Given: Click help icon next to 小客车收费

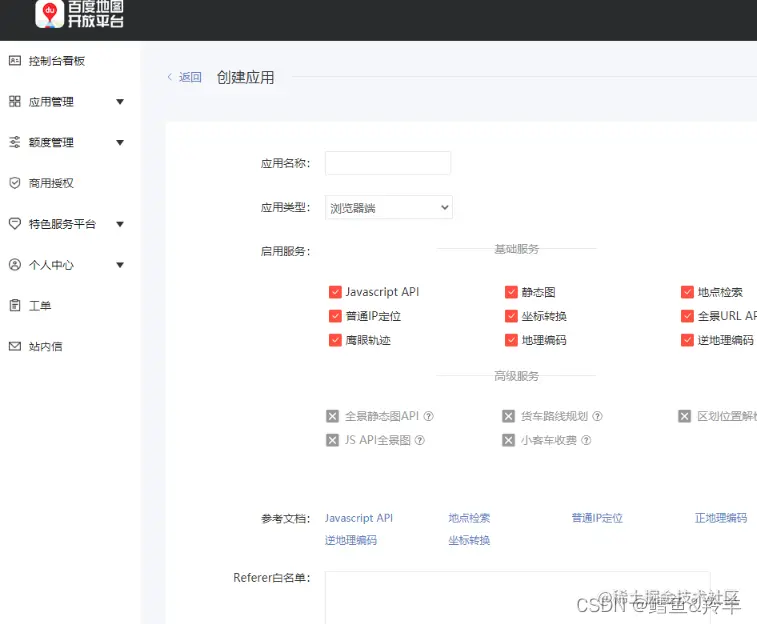Looking at the screenshot, I should coord(586,440).
